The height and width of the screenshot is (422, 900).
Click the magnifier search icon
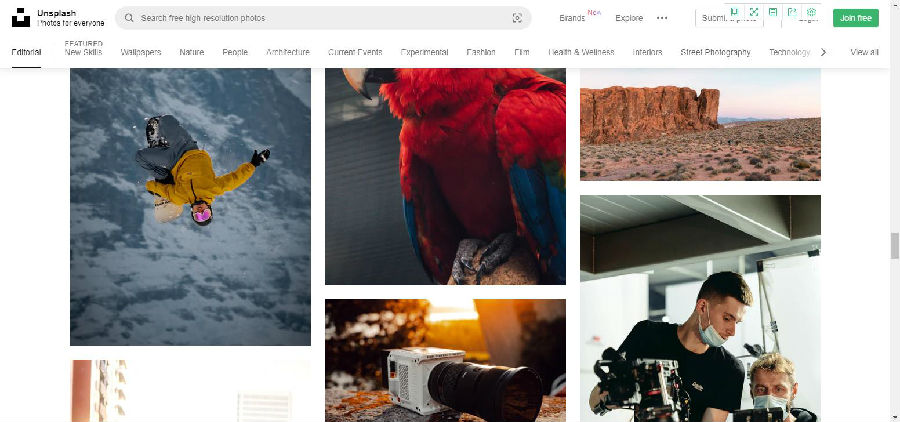(x=129, y=18)
